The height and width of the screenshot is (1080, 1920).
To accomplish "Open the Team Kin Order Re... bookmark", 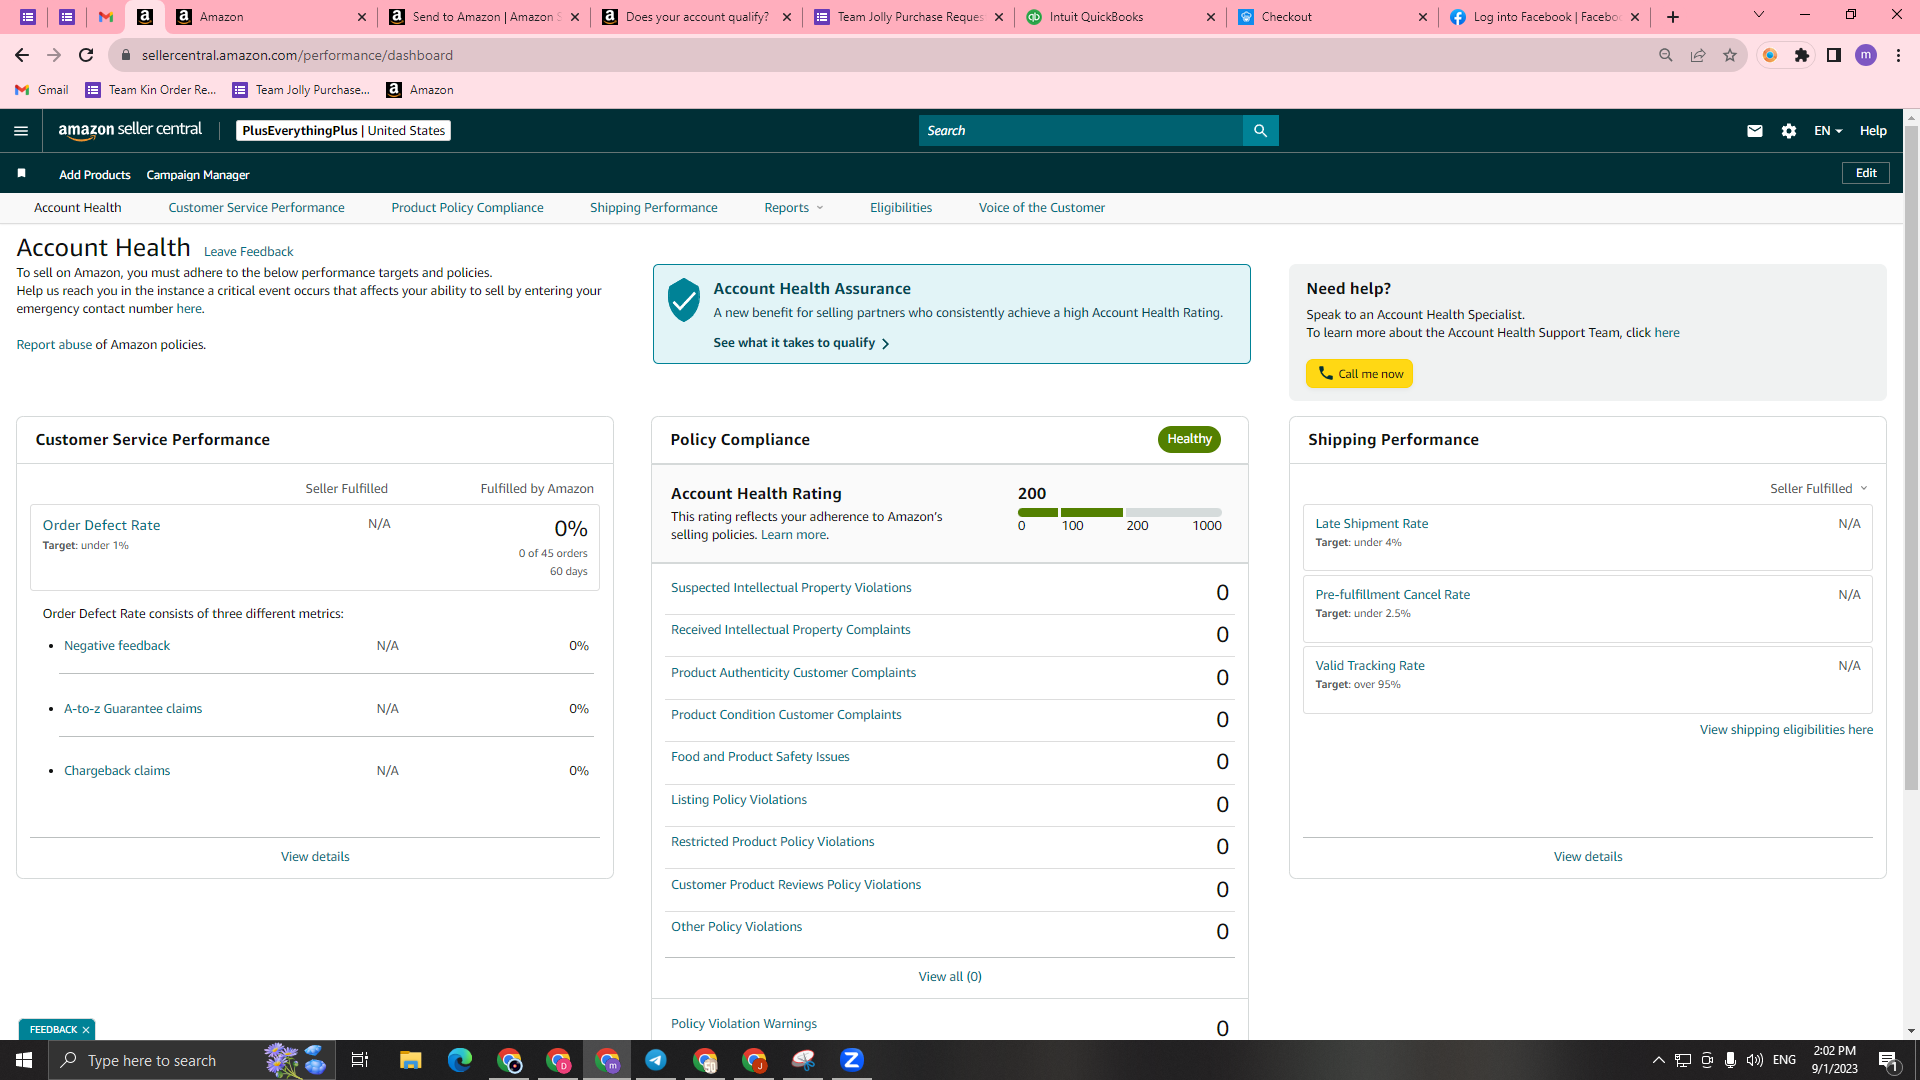I will [x=151, y=90].
